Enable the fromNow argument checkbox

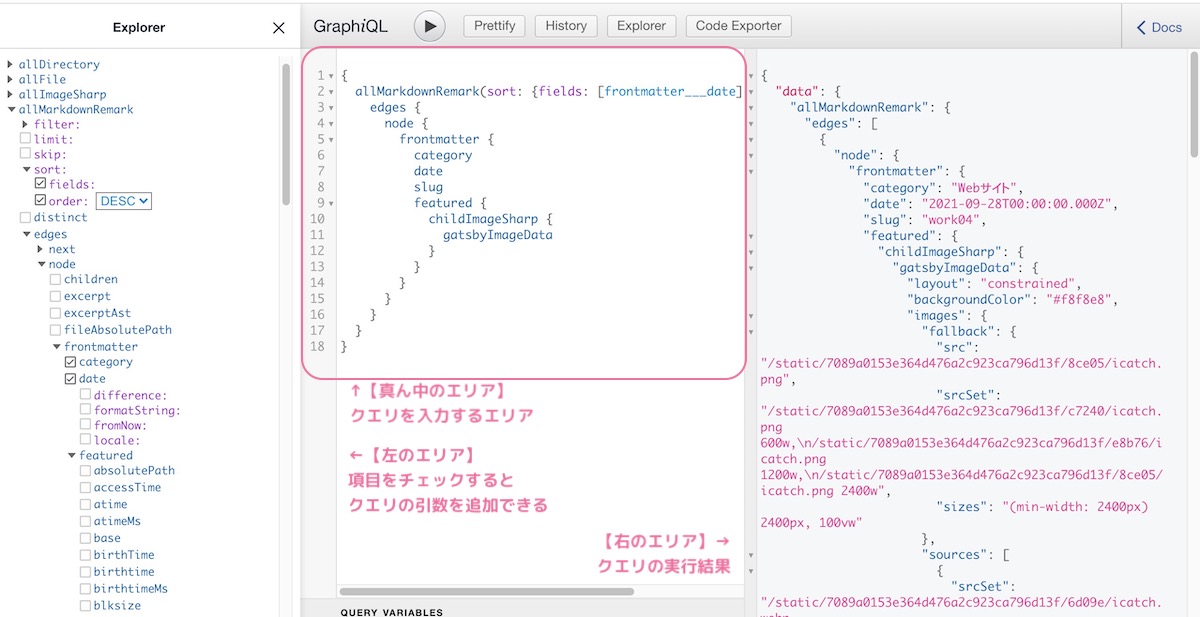click(x=86, y=425)
